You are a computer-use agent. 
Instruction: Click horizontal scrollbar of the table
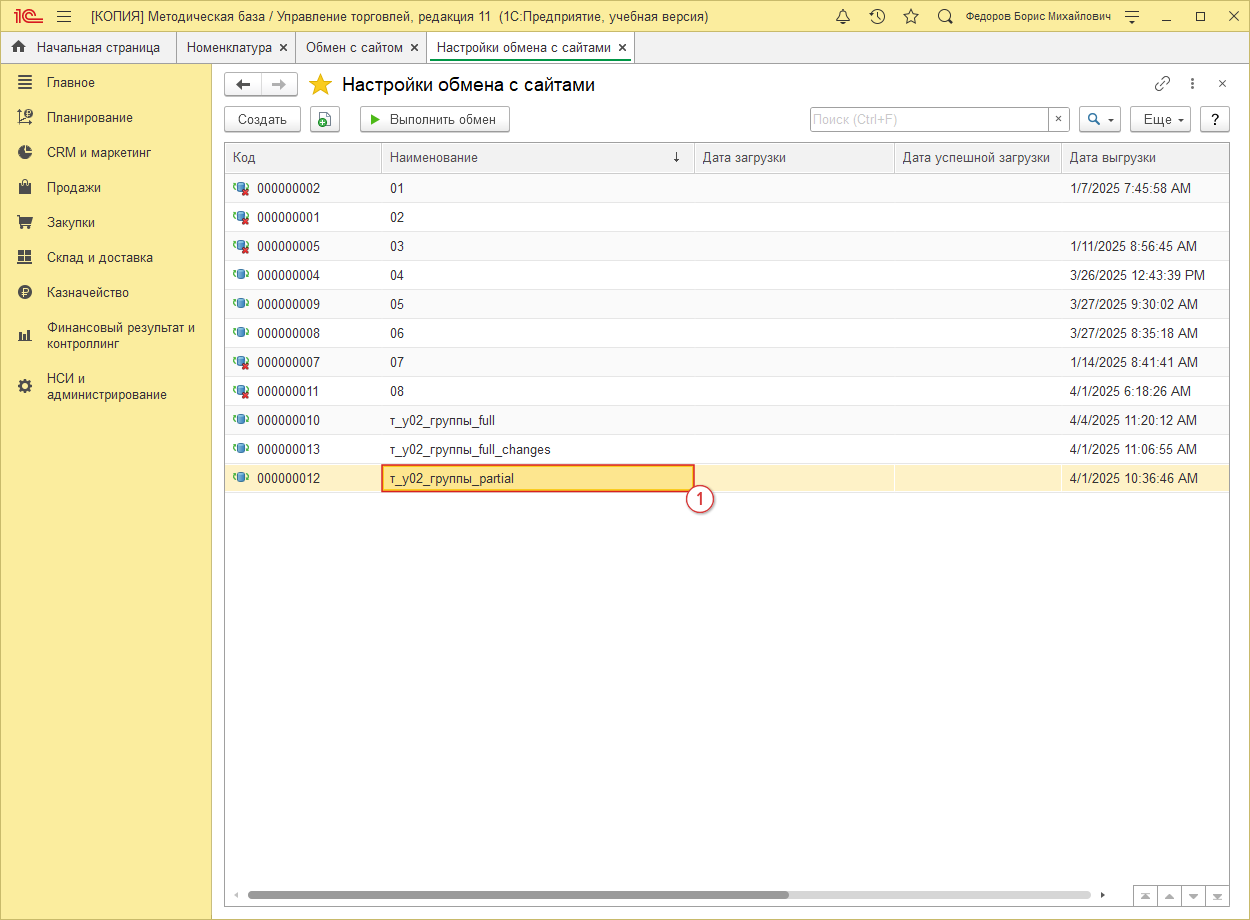[x=518, y=895]
